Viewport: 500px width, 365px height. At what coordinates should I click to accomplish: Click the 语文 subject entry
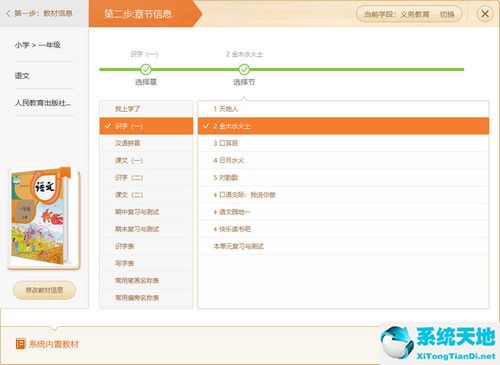point(22,76)
